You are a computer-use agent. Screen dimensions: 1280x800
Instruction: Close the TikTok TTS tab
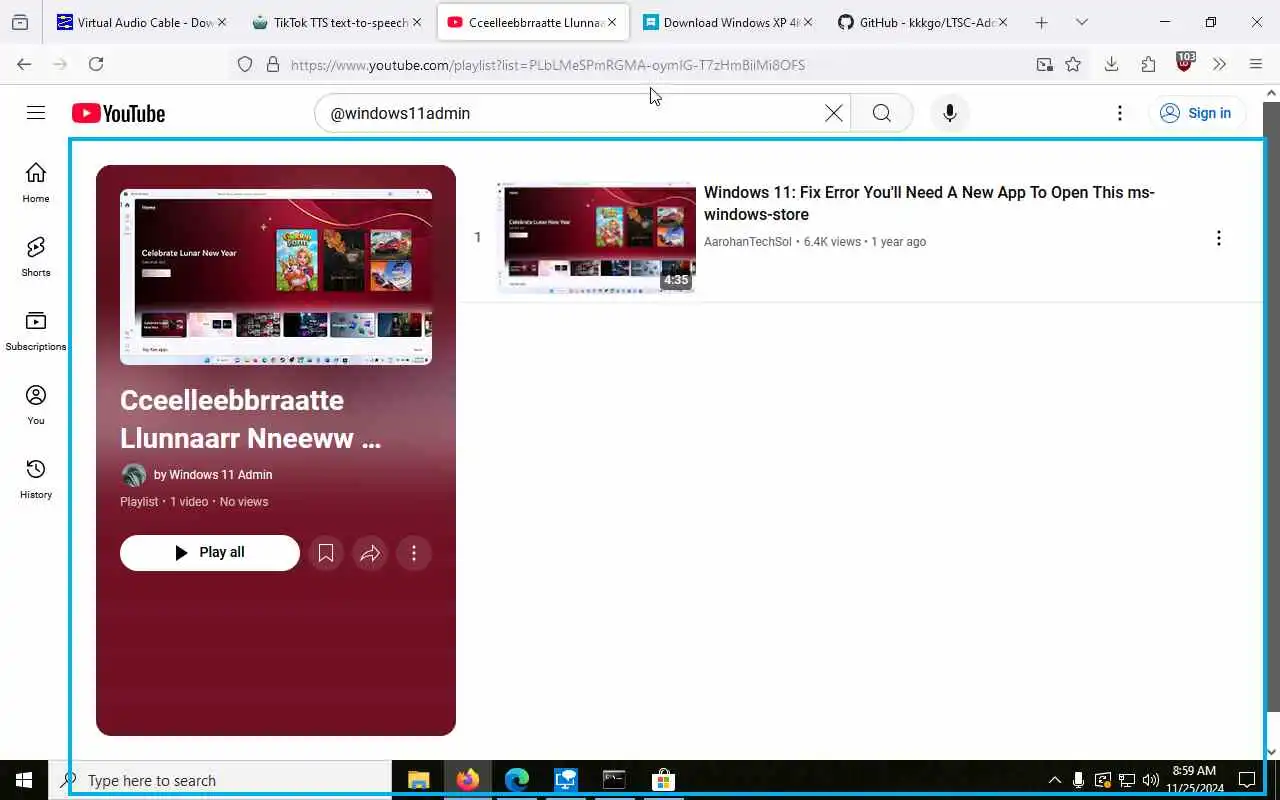[417, 22]
